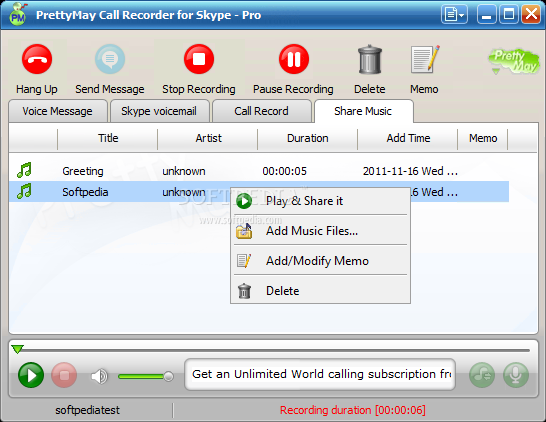
Task: Click the music note icon of Greeting row
Action: tap(24, 170)
